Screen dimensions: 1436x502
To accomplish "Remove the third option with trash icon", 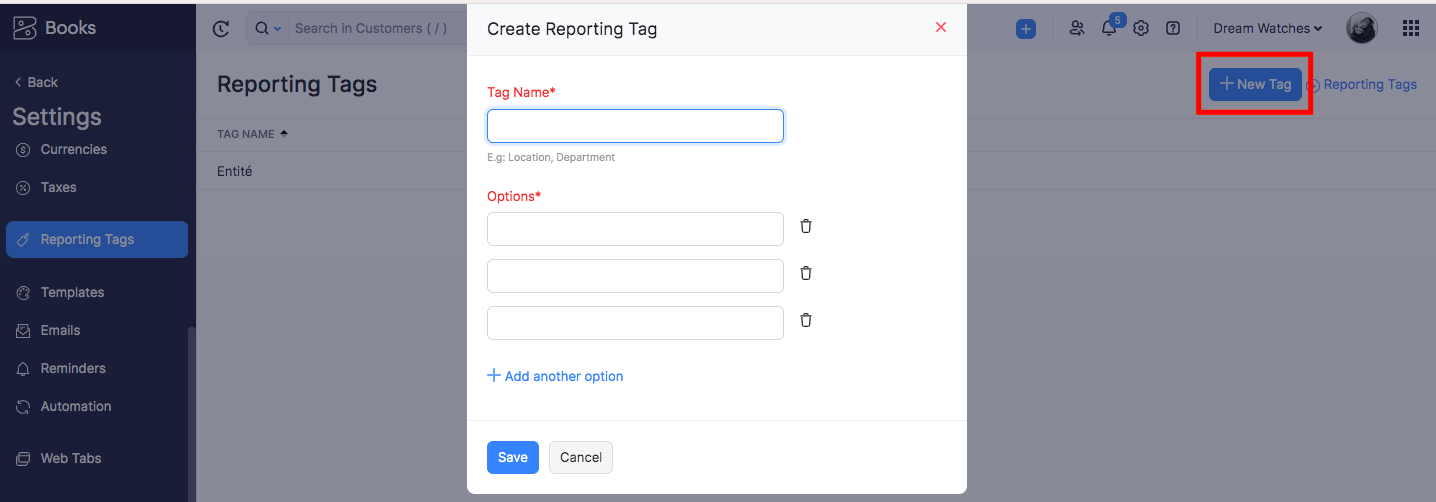I will coord(806,320).
